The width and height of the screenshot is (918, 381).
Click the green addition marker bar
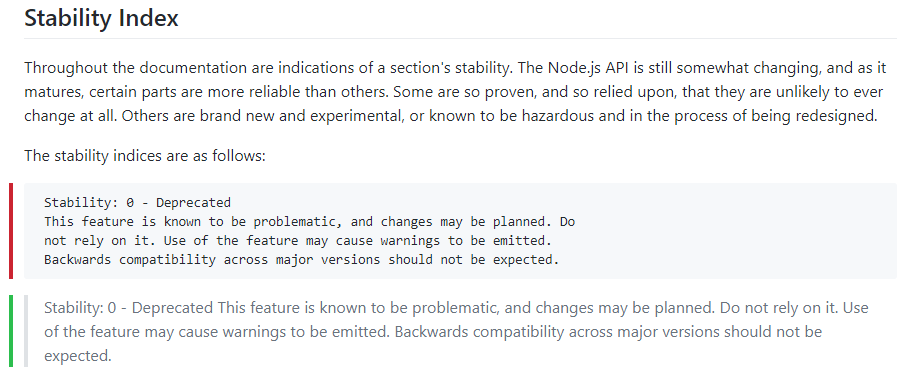11,331
